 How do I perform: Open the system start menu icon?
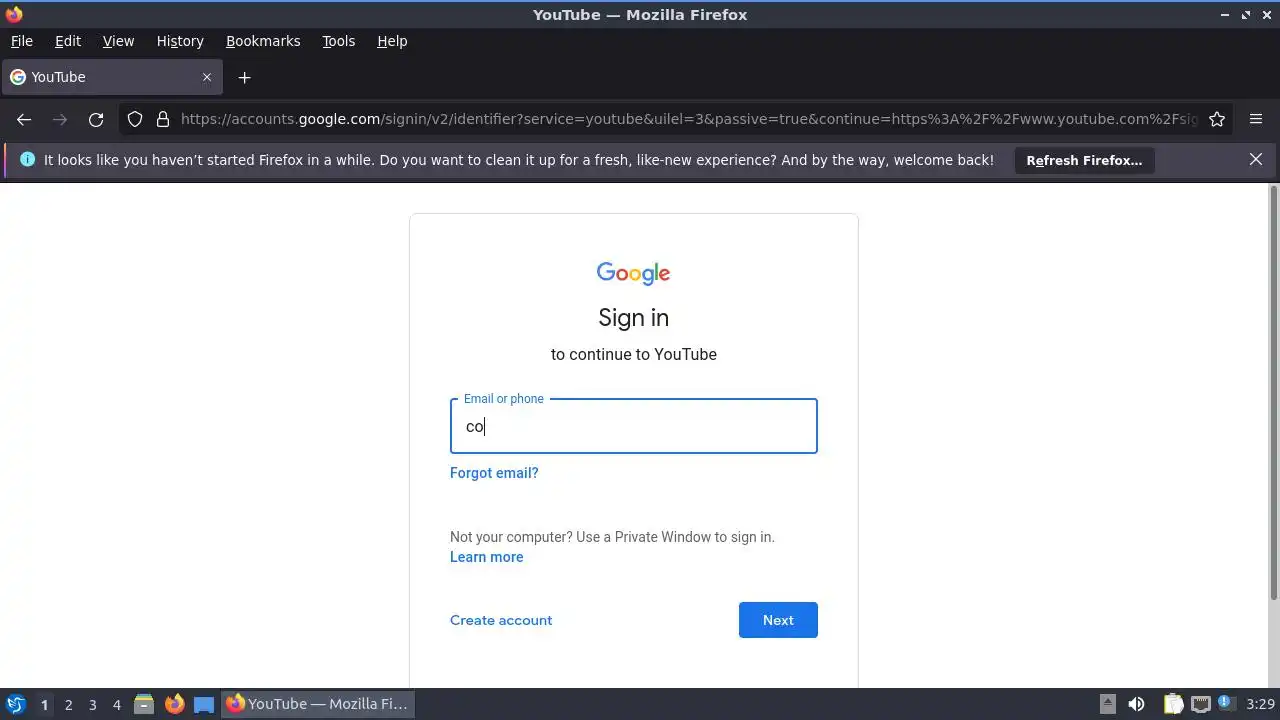(15, 704)
